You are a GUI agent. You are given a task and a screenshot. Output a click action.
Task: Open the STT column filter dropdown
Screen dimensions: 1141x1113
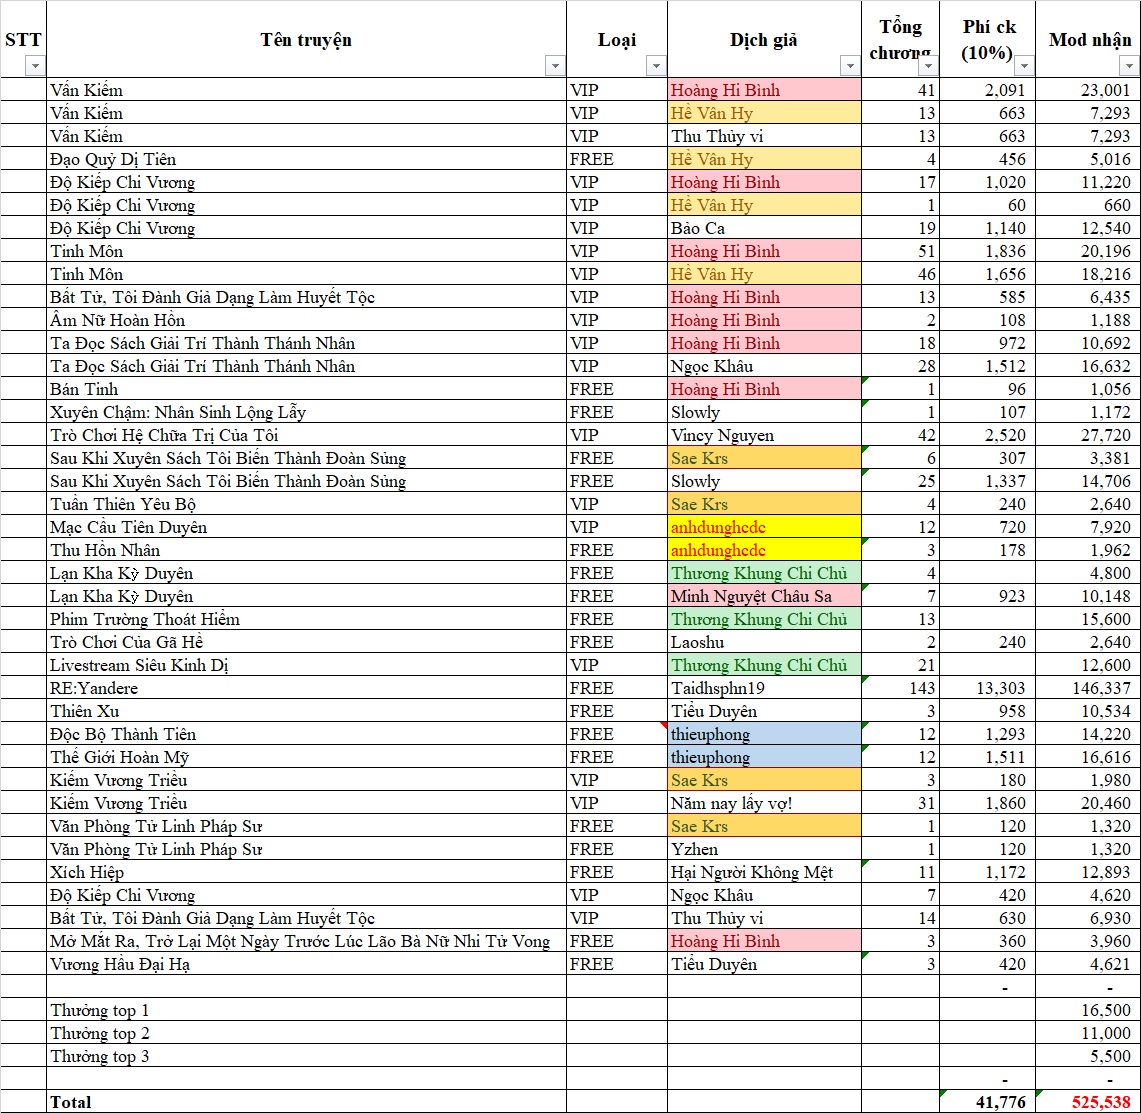(x=35, y=66)
